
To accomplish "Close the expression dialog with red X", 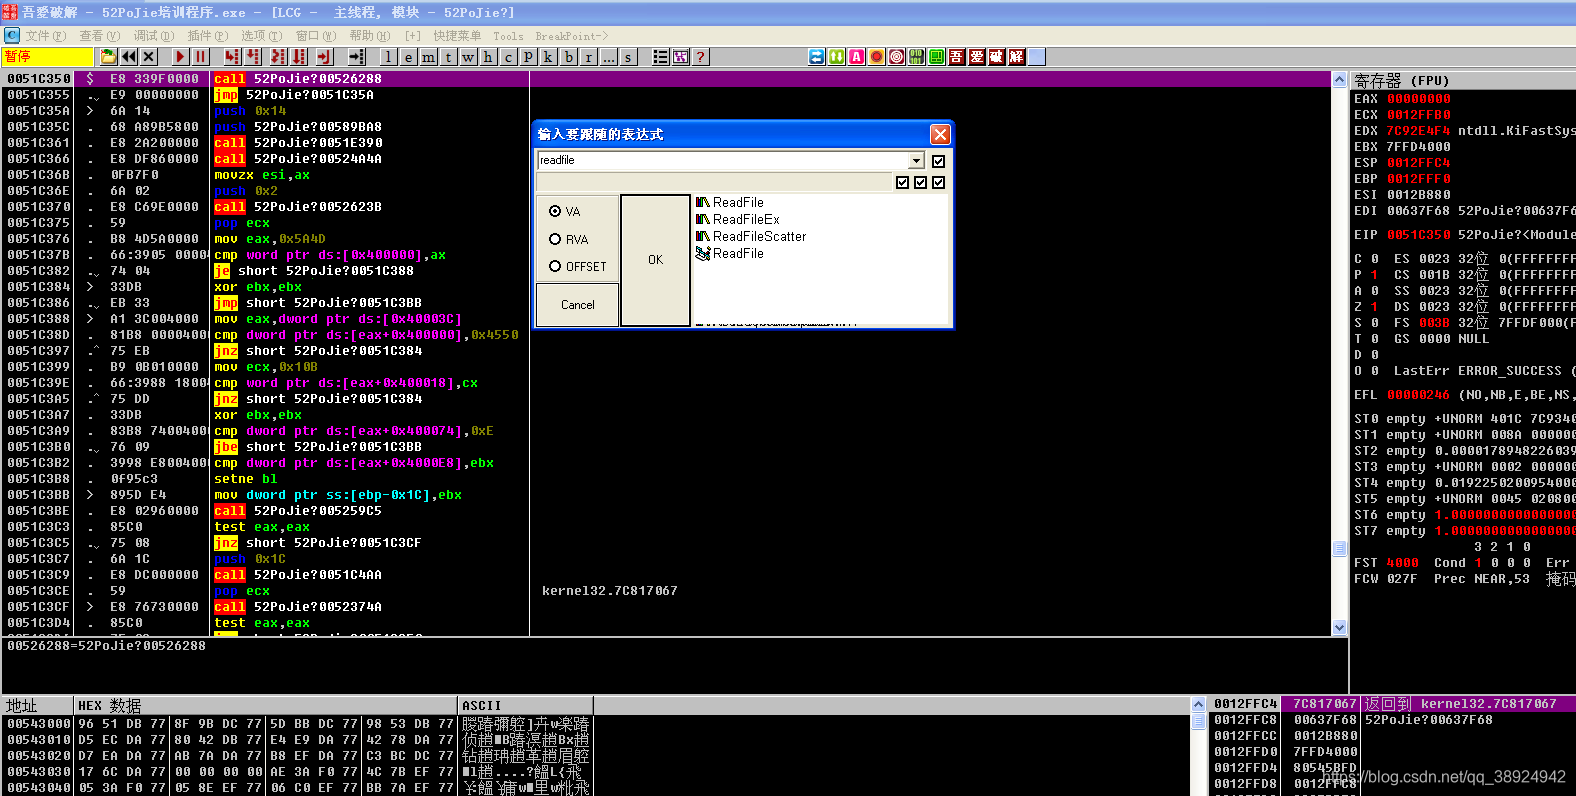I will click(x=940, y=134).
